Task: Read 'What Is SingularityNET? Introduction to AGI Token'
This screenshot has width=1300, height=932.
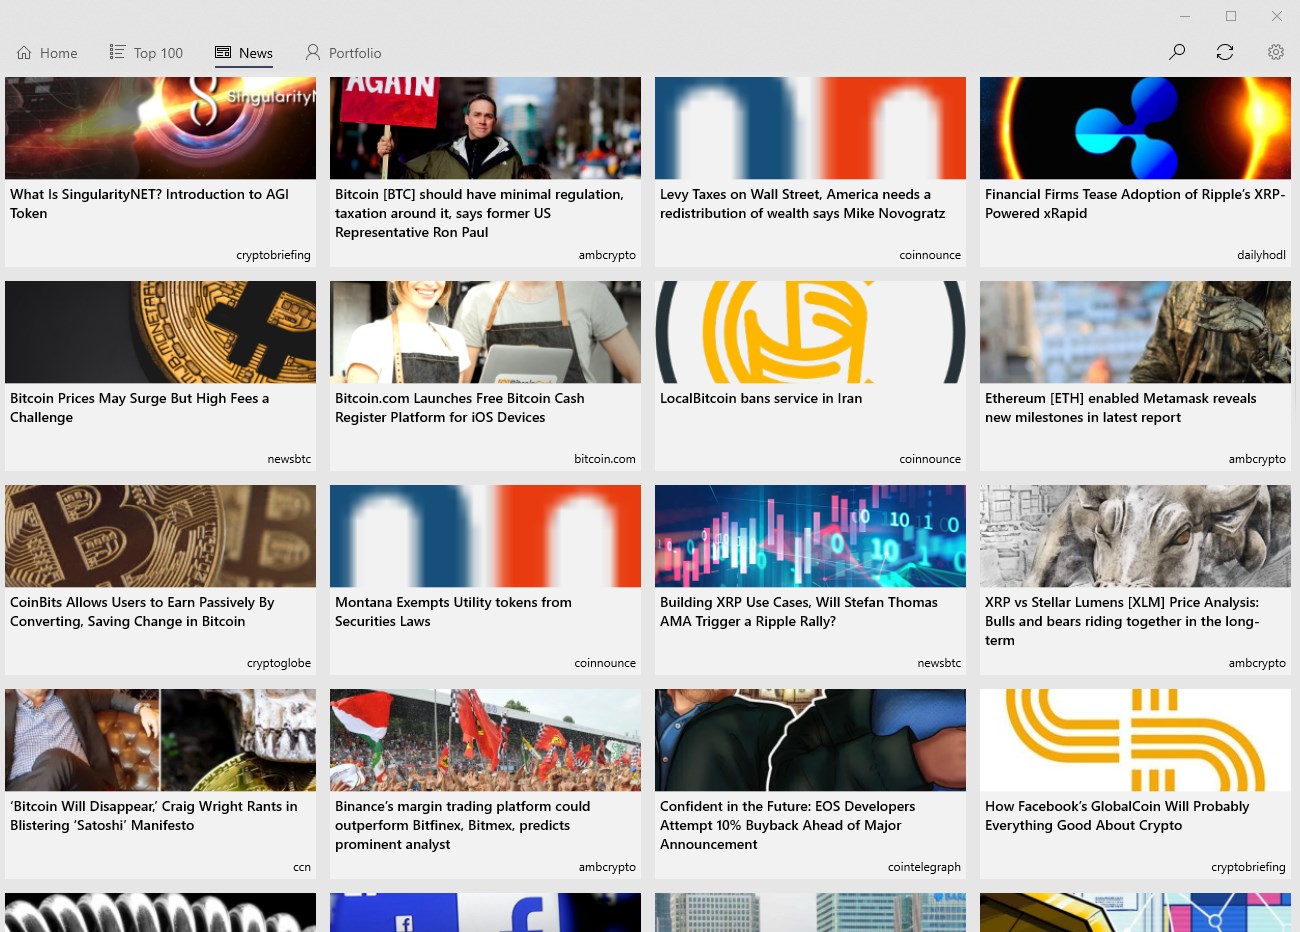Action: [x=150, y=204]
